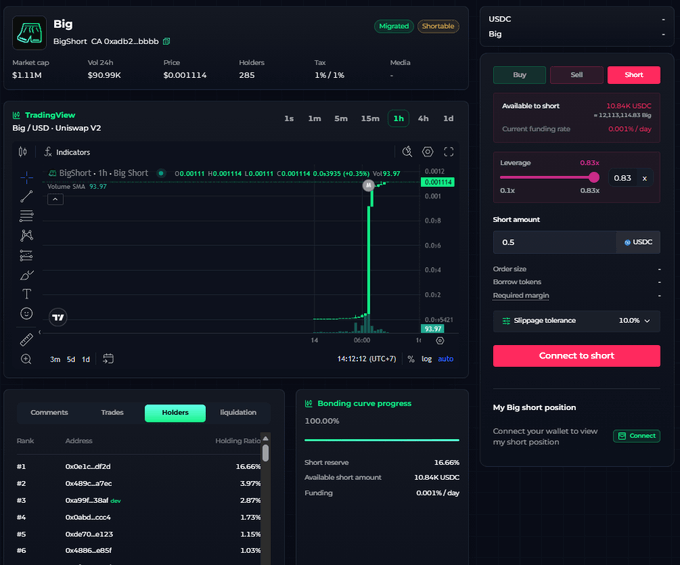680x565 pixels.
Task: Expand the drawing toolbar side arrow
Action: coord(39,332)
